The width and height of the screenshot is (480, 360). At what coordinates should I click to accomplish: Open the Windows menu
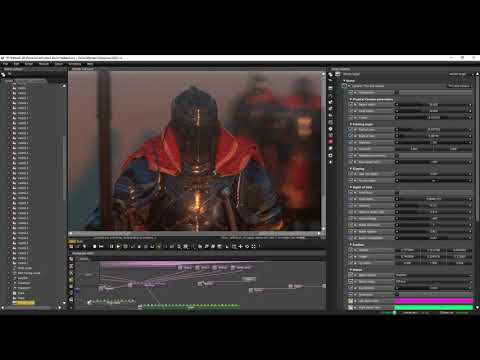point(75,64)
